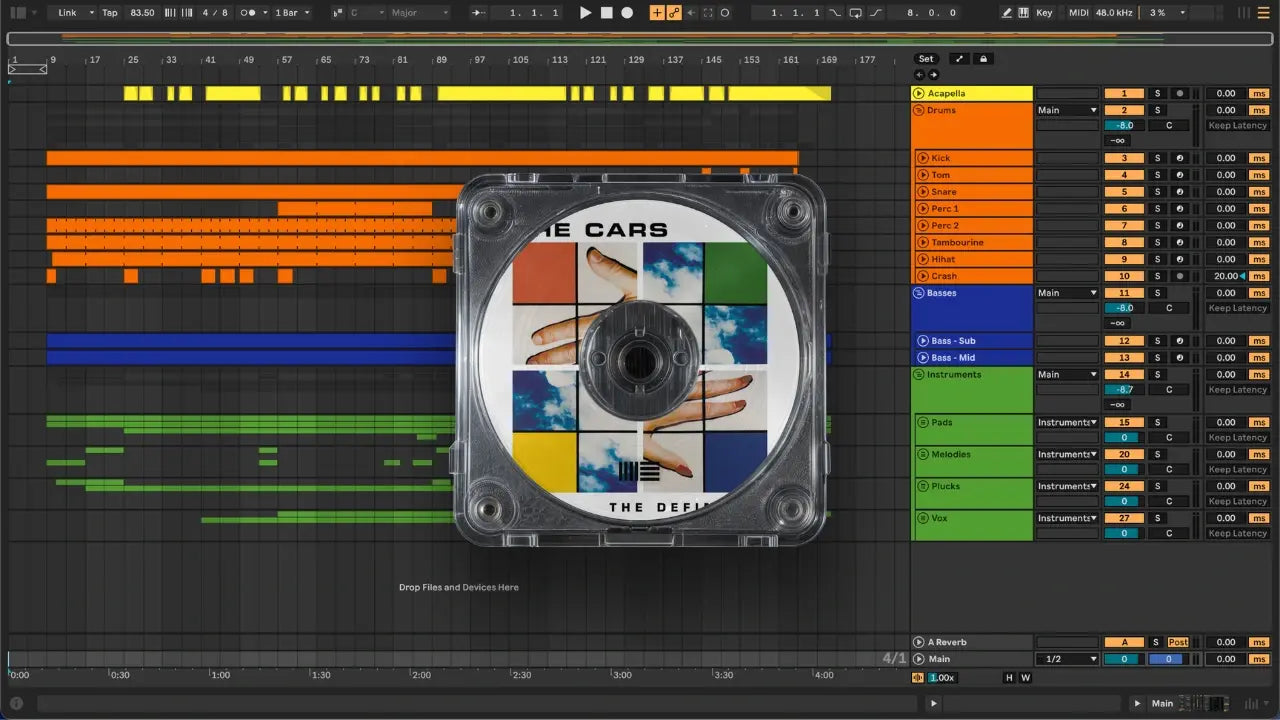
Task: Click the tempo field 83.50
Action: click(142, 13)
